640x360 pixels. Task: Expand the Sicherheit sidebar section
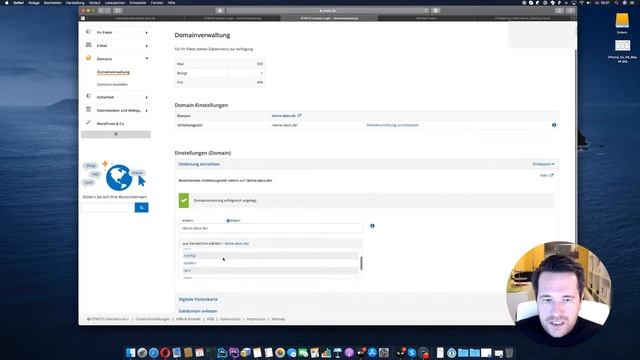click(147, 98)
